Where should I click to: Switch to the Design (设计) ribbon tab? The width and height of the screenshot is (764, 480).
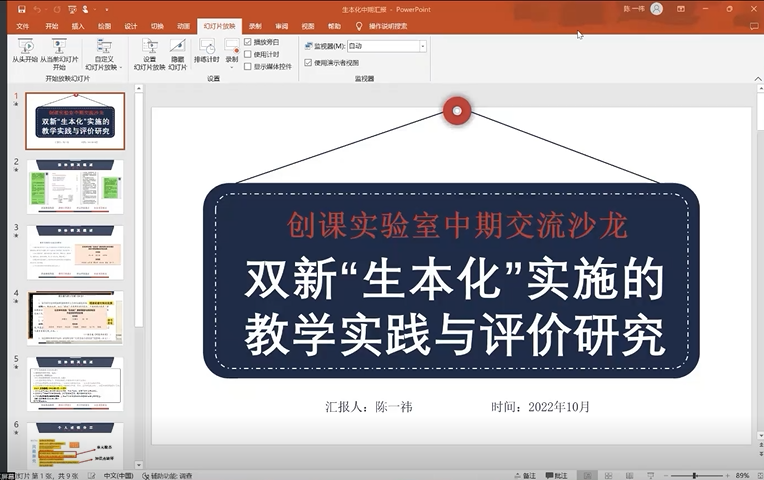tap(130, 26)
